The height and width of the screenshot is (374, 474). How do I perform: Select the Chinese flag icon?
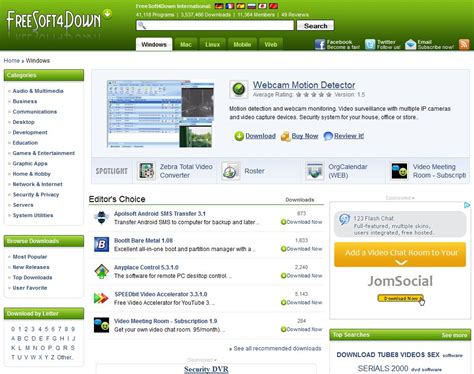coord(273,6)
